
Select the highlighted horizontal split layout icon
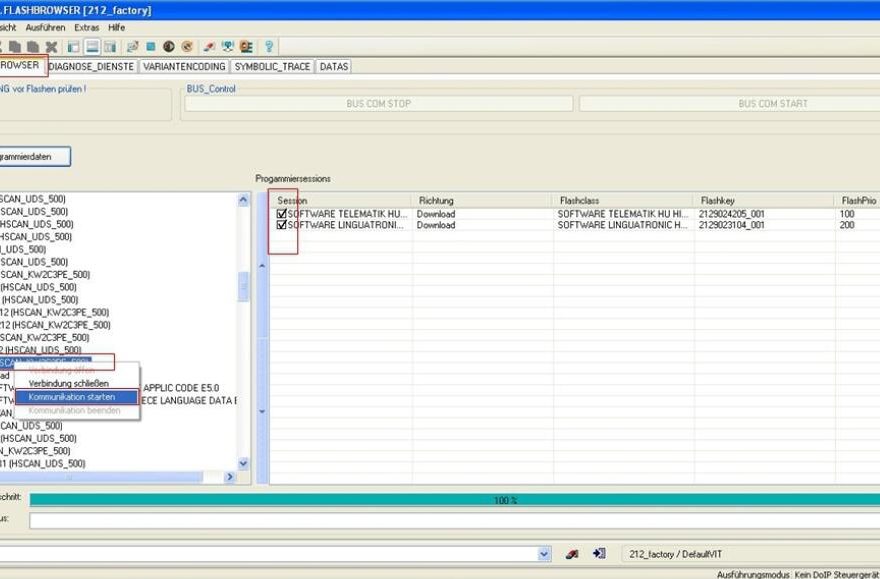tap(92, 47)
